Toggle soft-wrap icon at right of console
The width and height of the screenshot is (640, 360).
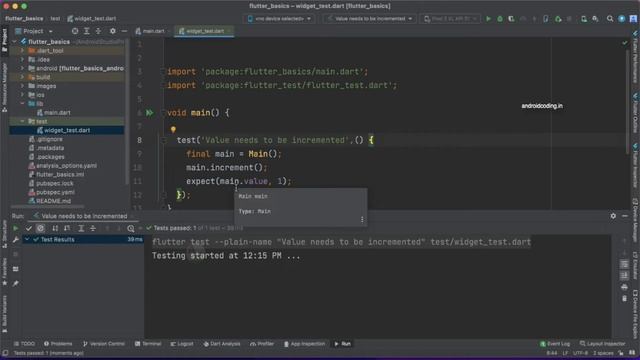click(624, 264)
